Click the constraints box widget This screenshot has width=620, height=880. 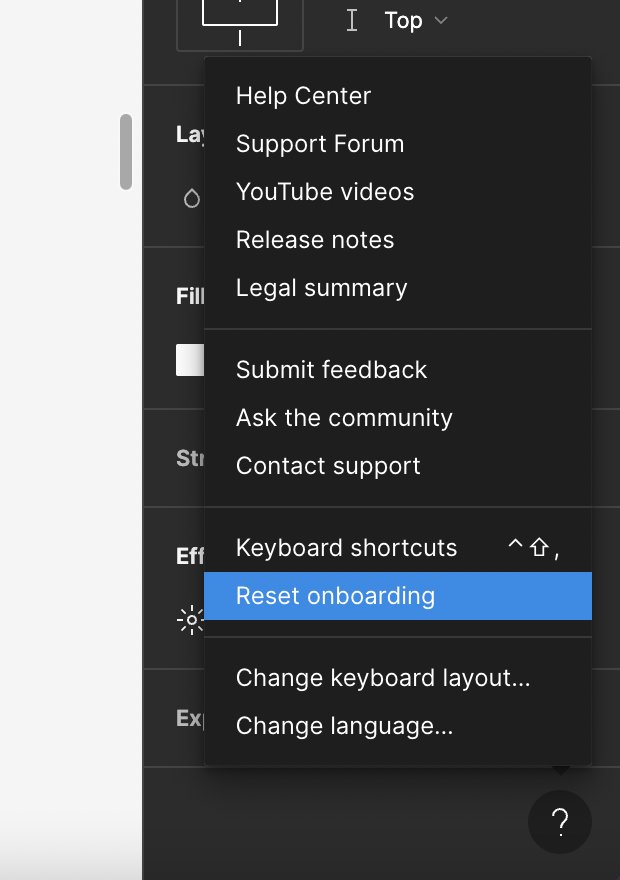coord(240,25)
